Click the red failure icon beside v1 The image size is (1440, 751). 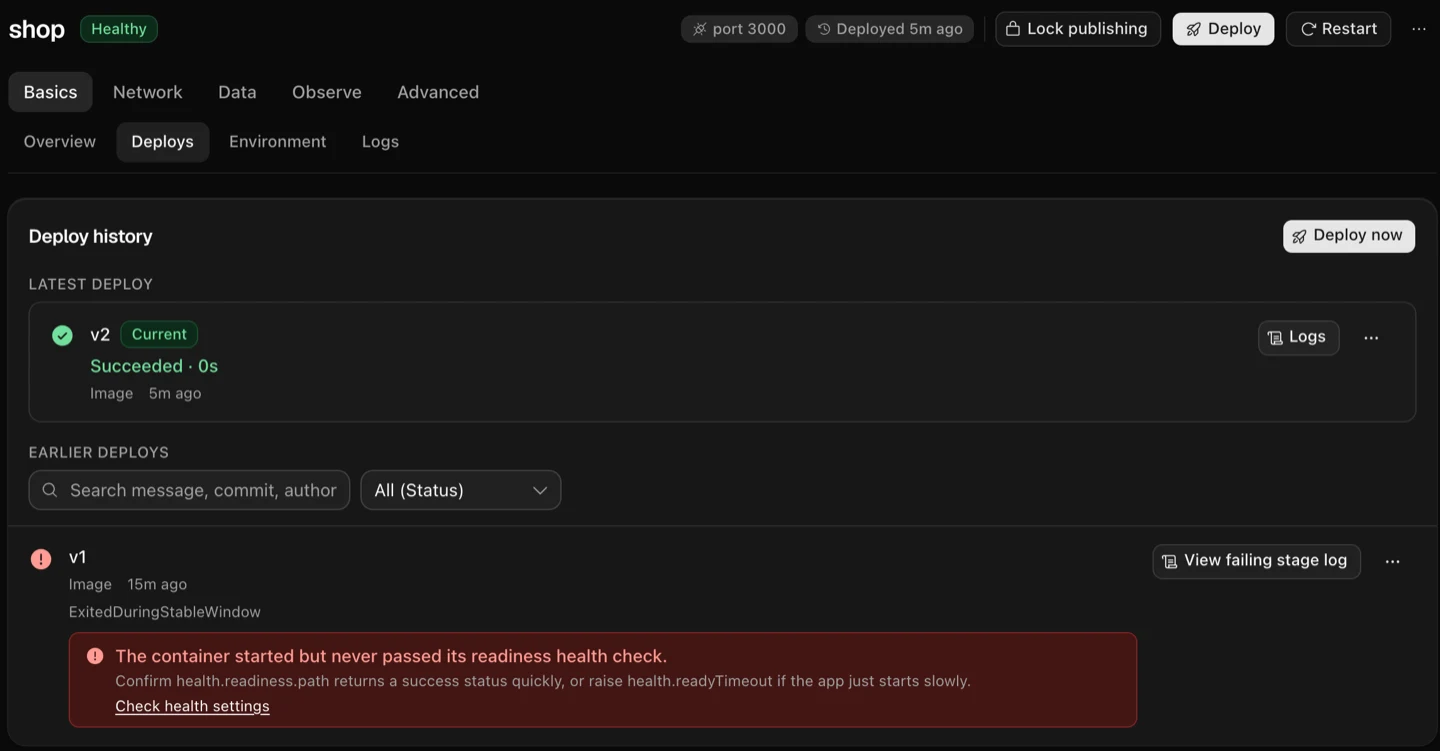(x=41, y=559)
